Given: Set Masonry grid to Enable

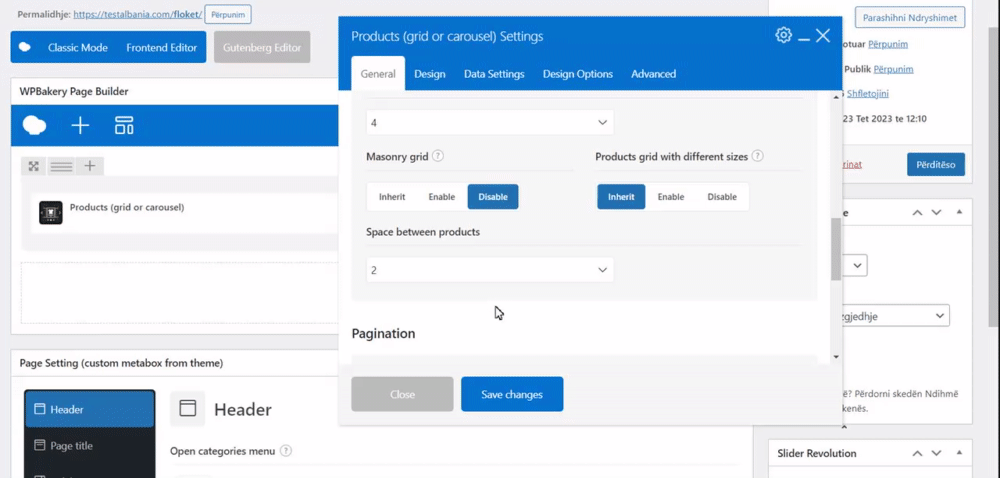Looking at the screenshot, I should coord(442,197).
